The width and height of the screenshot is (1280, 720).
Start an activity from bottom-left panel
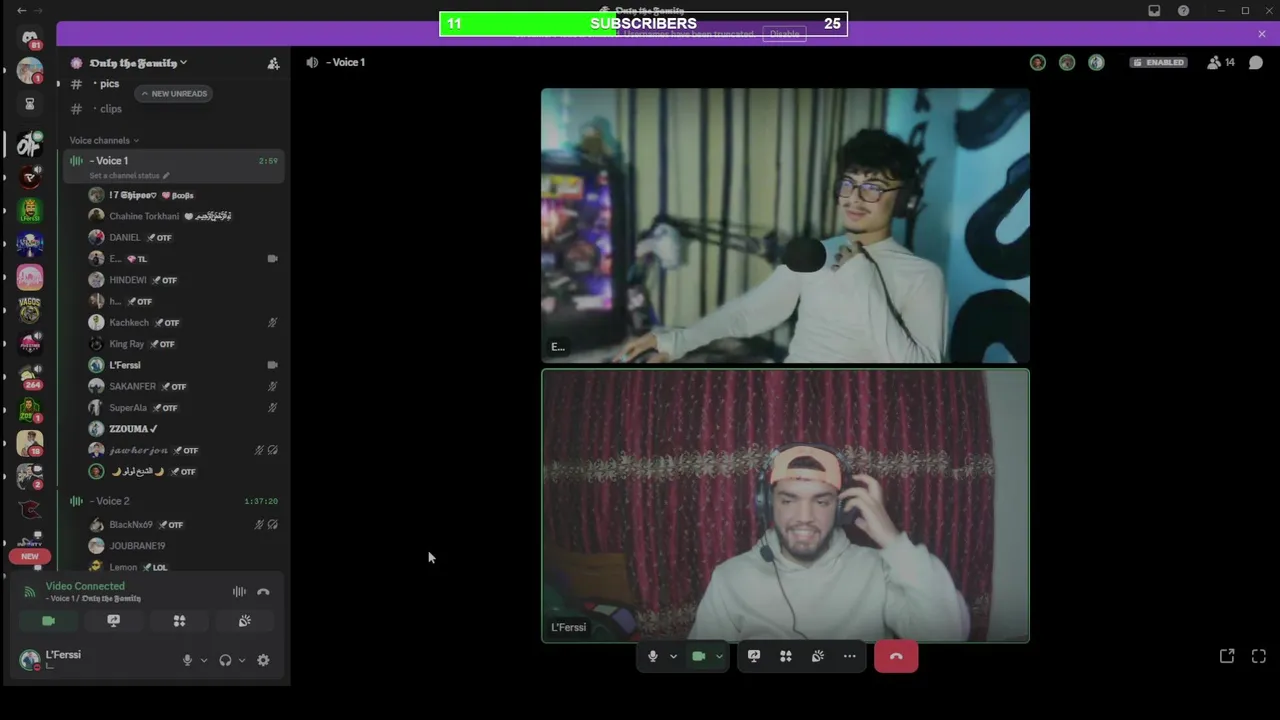coord(179,621)
